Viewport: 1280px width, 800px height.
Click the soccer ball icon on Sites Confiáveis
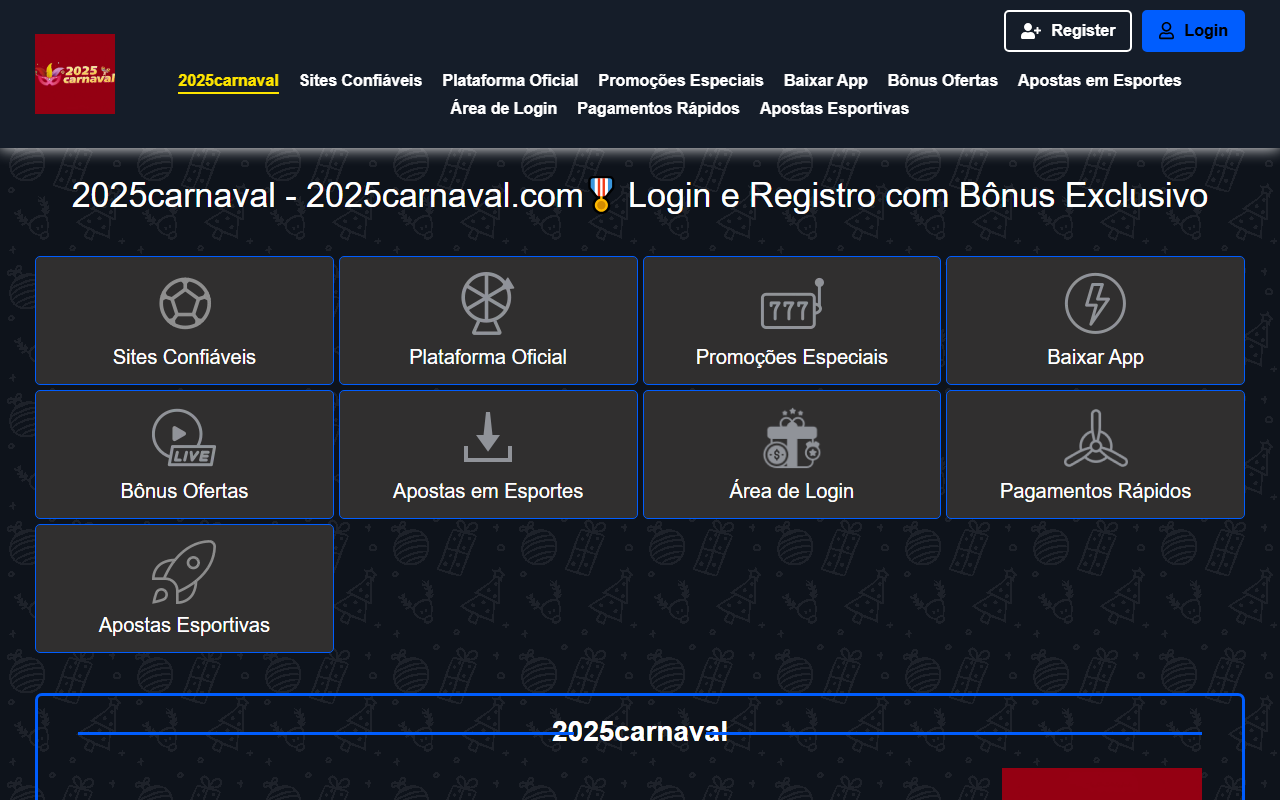(185, 303)
